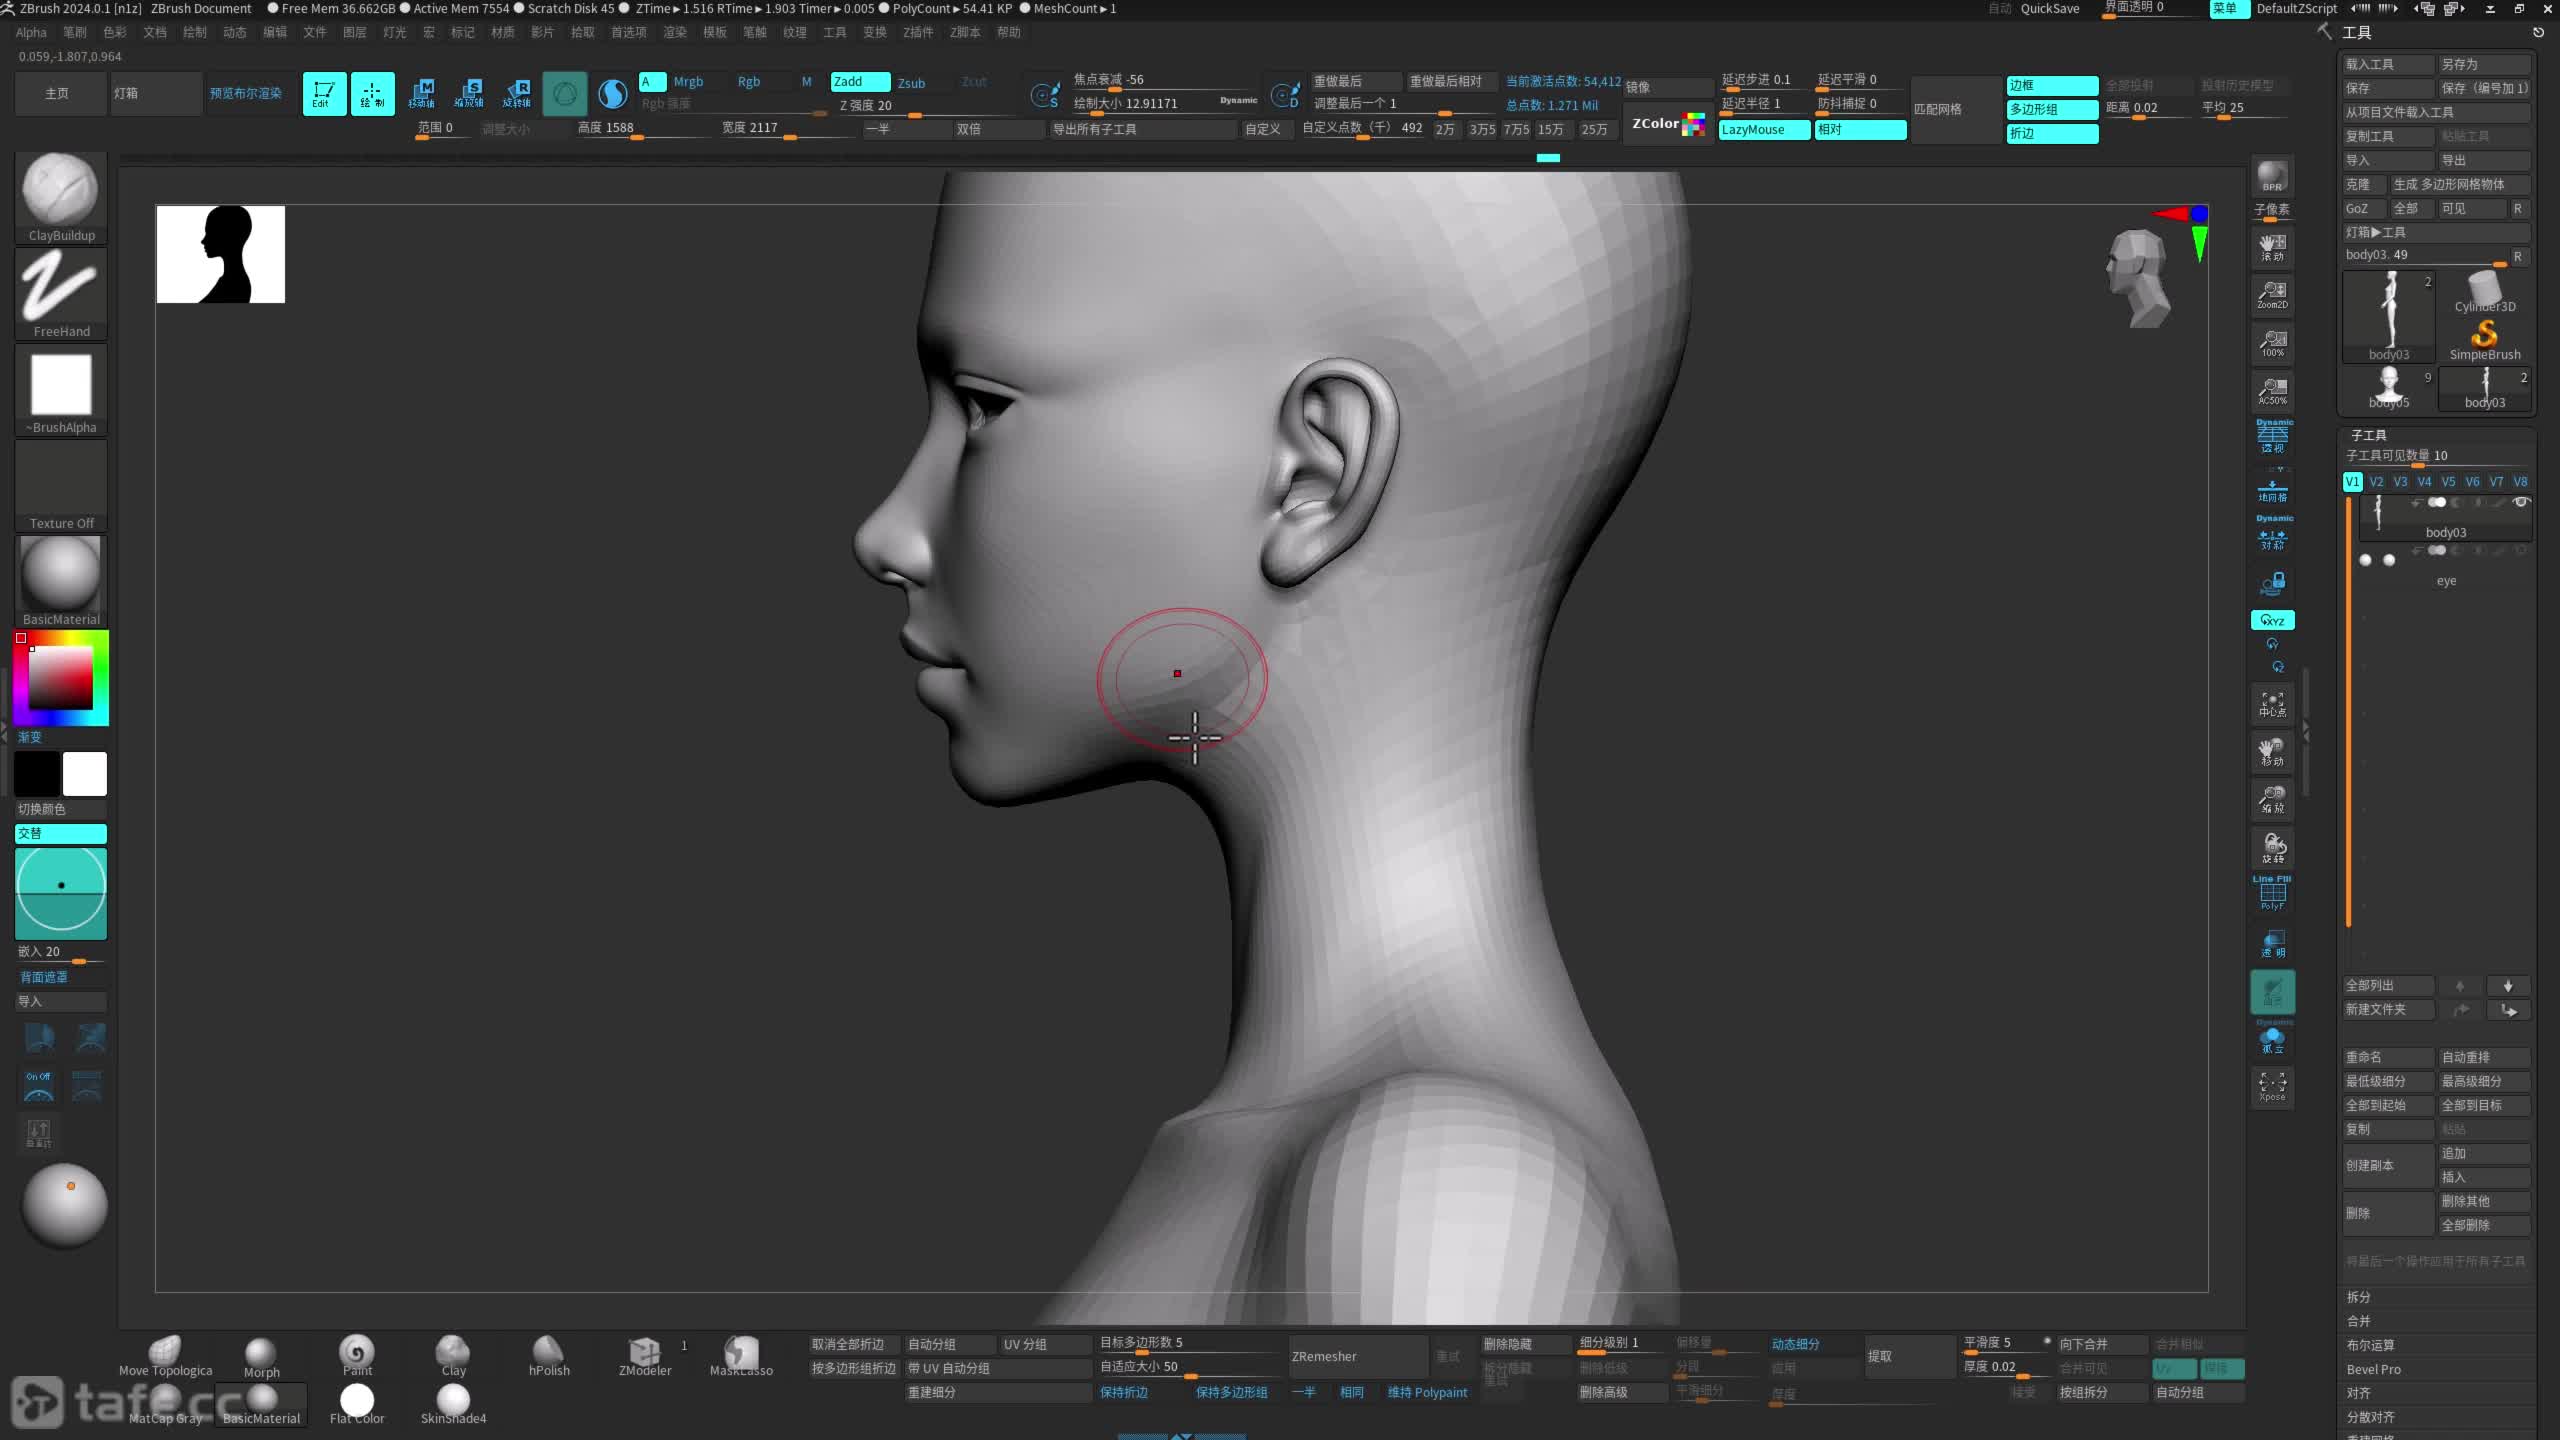This screenshot has height=1440, width=2560.
Task: Toggle body03 subtool eye visibility
Action: 2521,502
